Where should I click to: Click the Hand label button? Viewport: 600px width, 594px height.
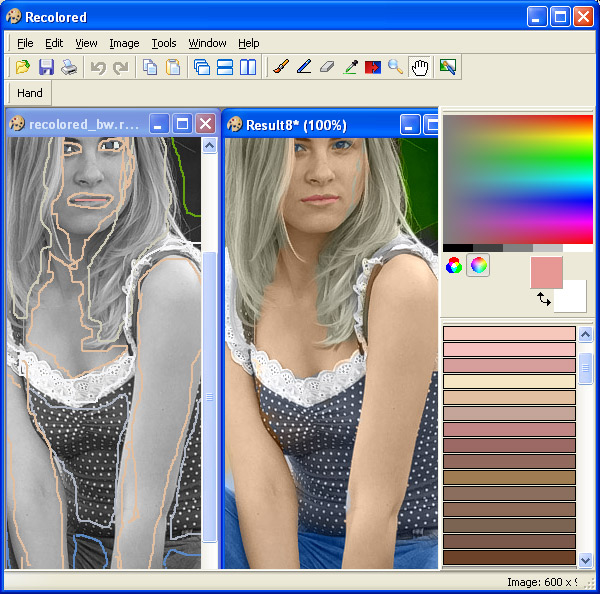coord(30,93)
